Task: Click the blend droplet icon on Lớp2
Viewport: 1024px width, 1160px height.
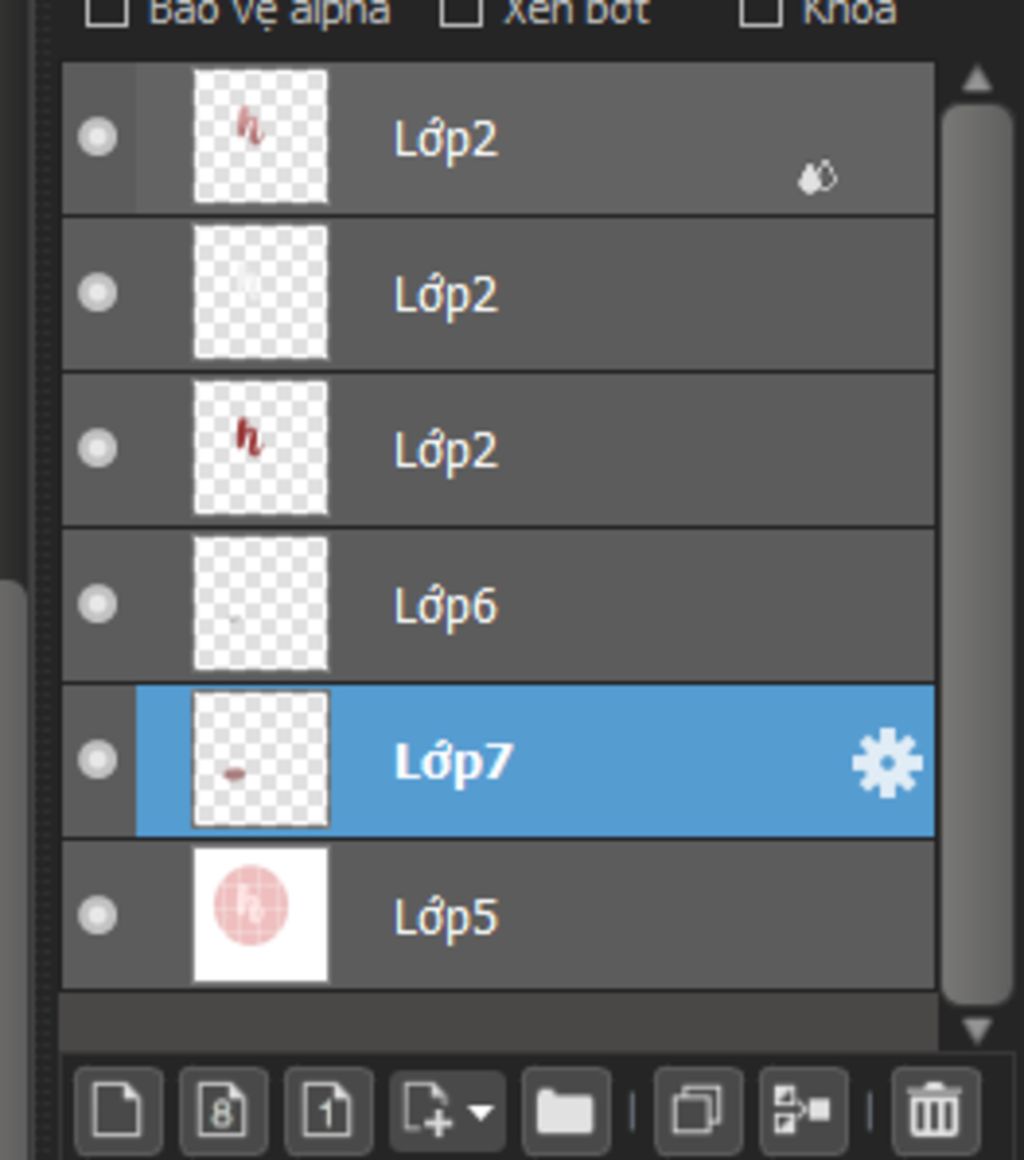Action: click(x=818, y=178)
